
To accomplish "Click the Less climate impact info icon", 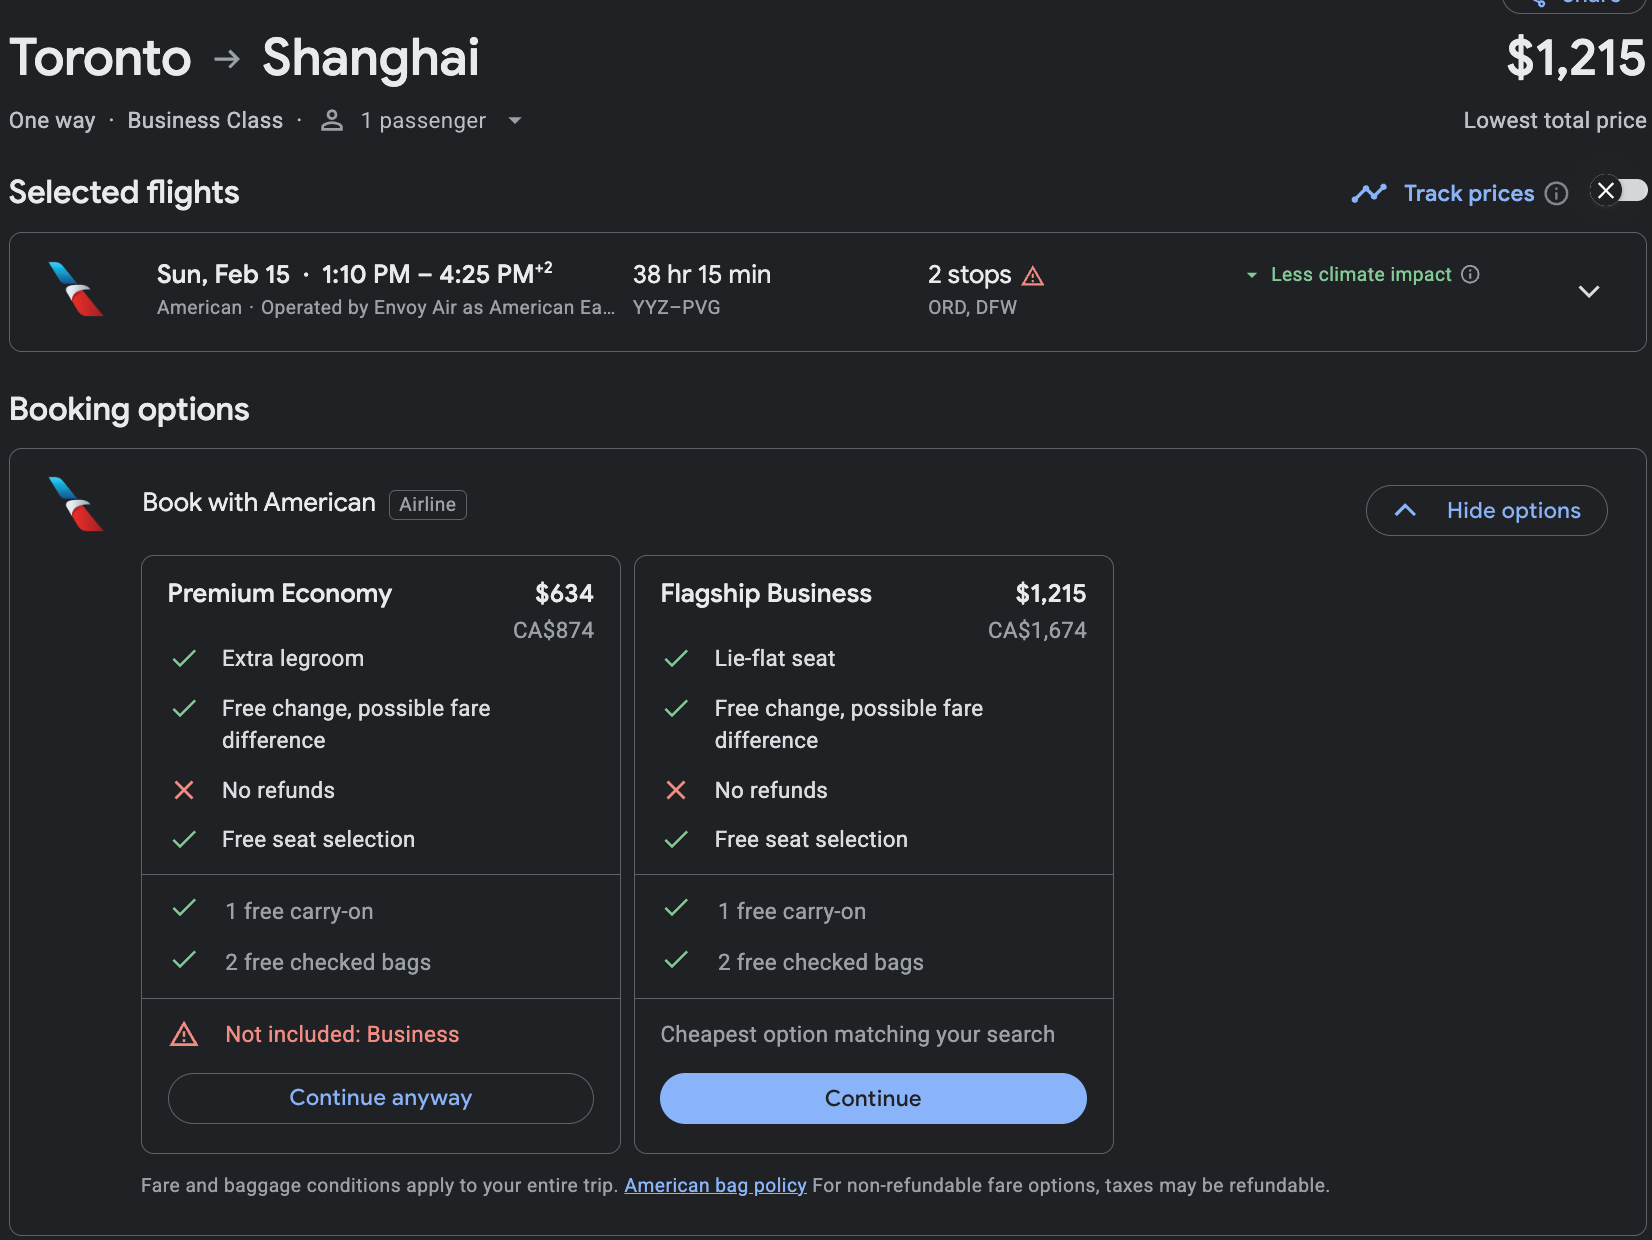I will 1470,274.
